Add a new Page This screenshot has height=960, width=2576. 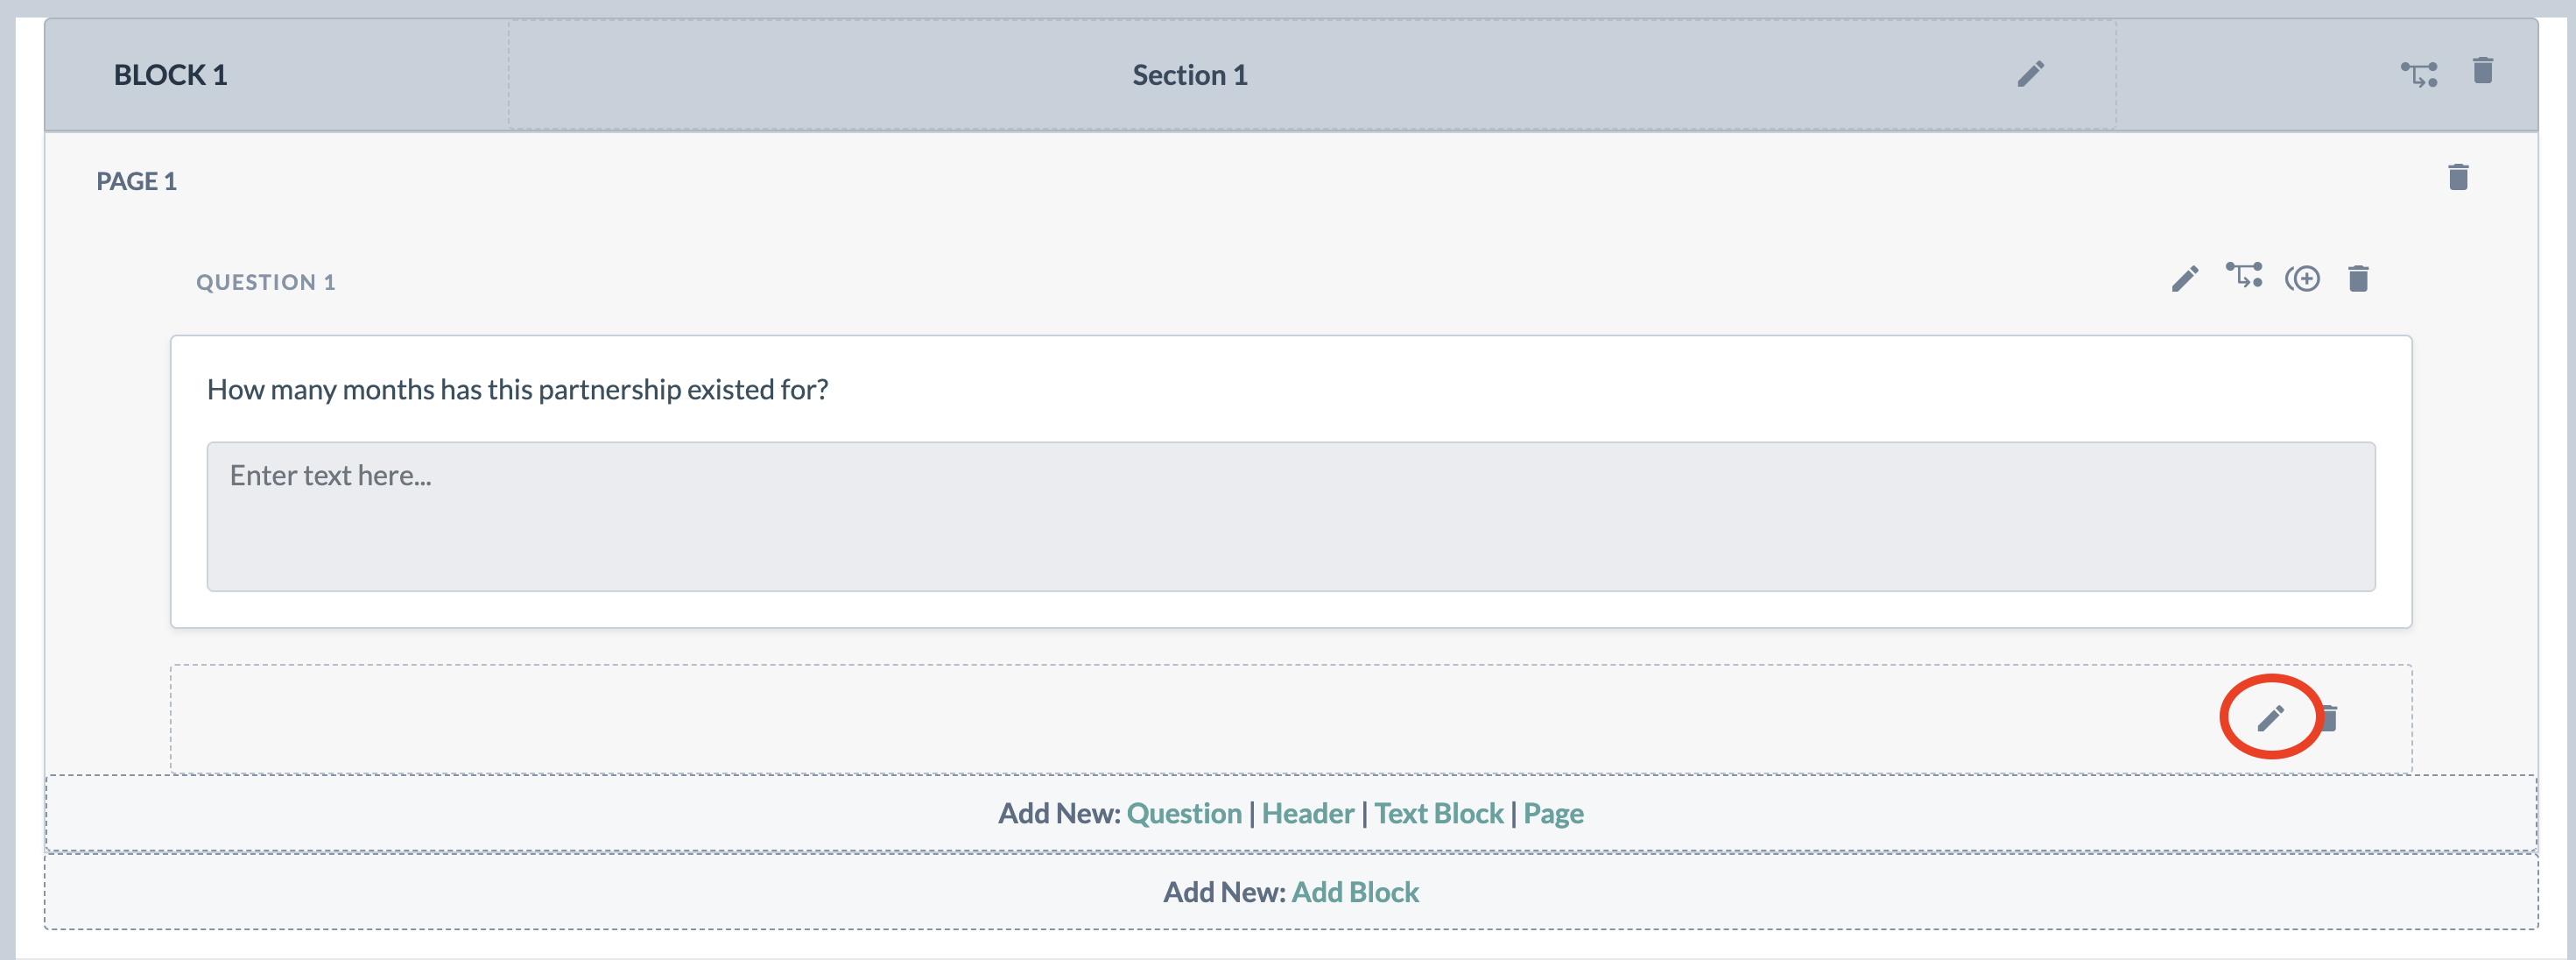tap(1553, 813)
